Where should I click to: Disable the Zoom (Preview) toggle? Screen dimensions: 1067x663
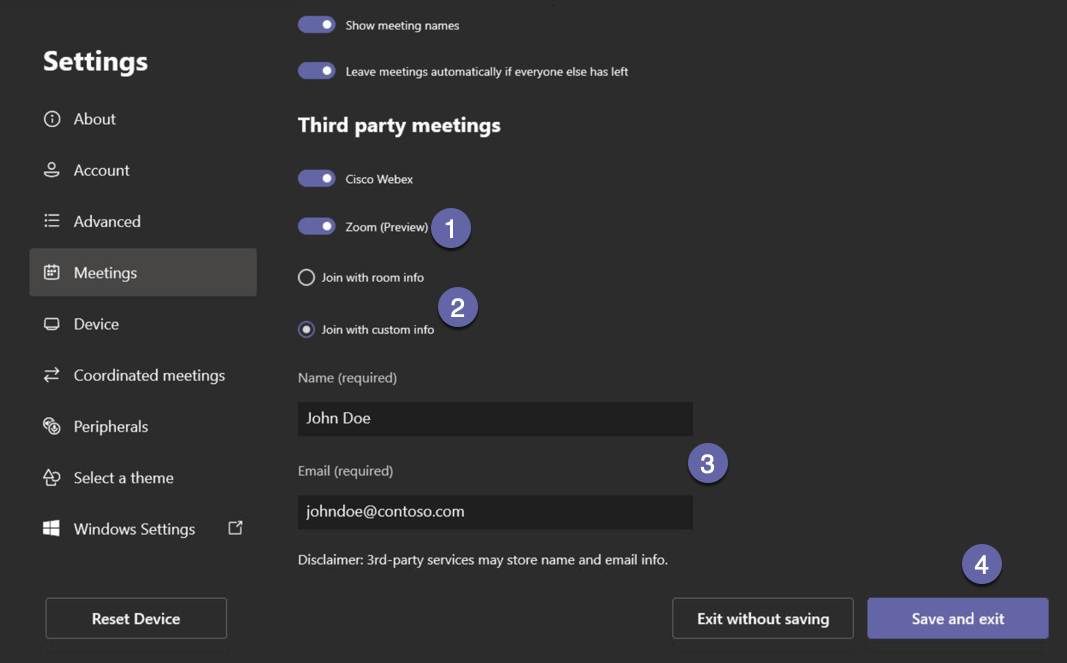click(316, 226)
